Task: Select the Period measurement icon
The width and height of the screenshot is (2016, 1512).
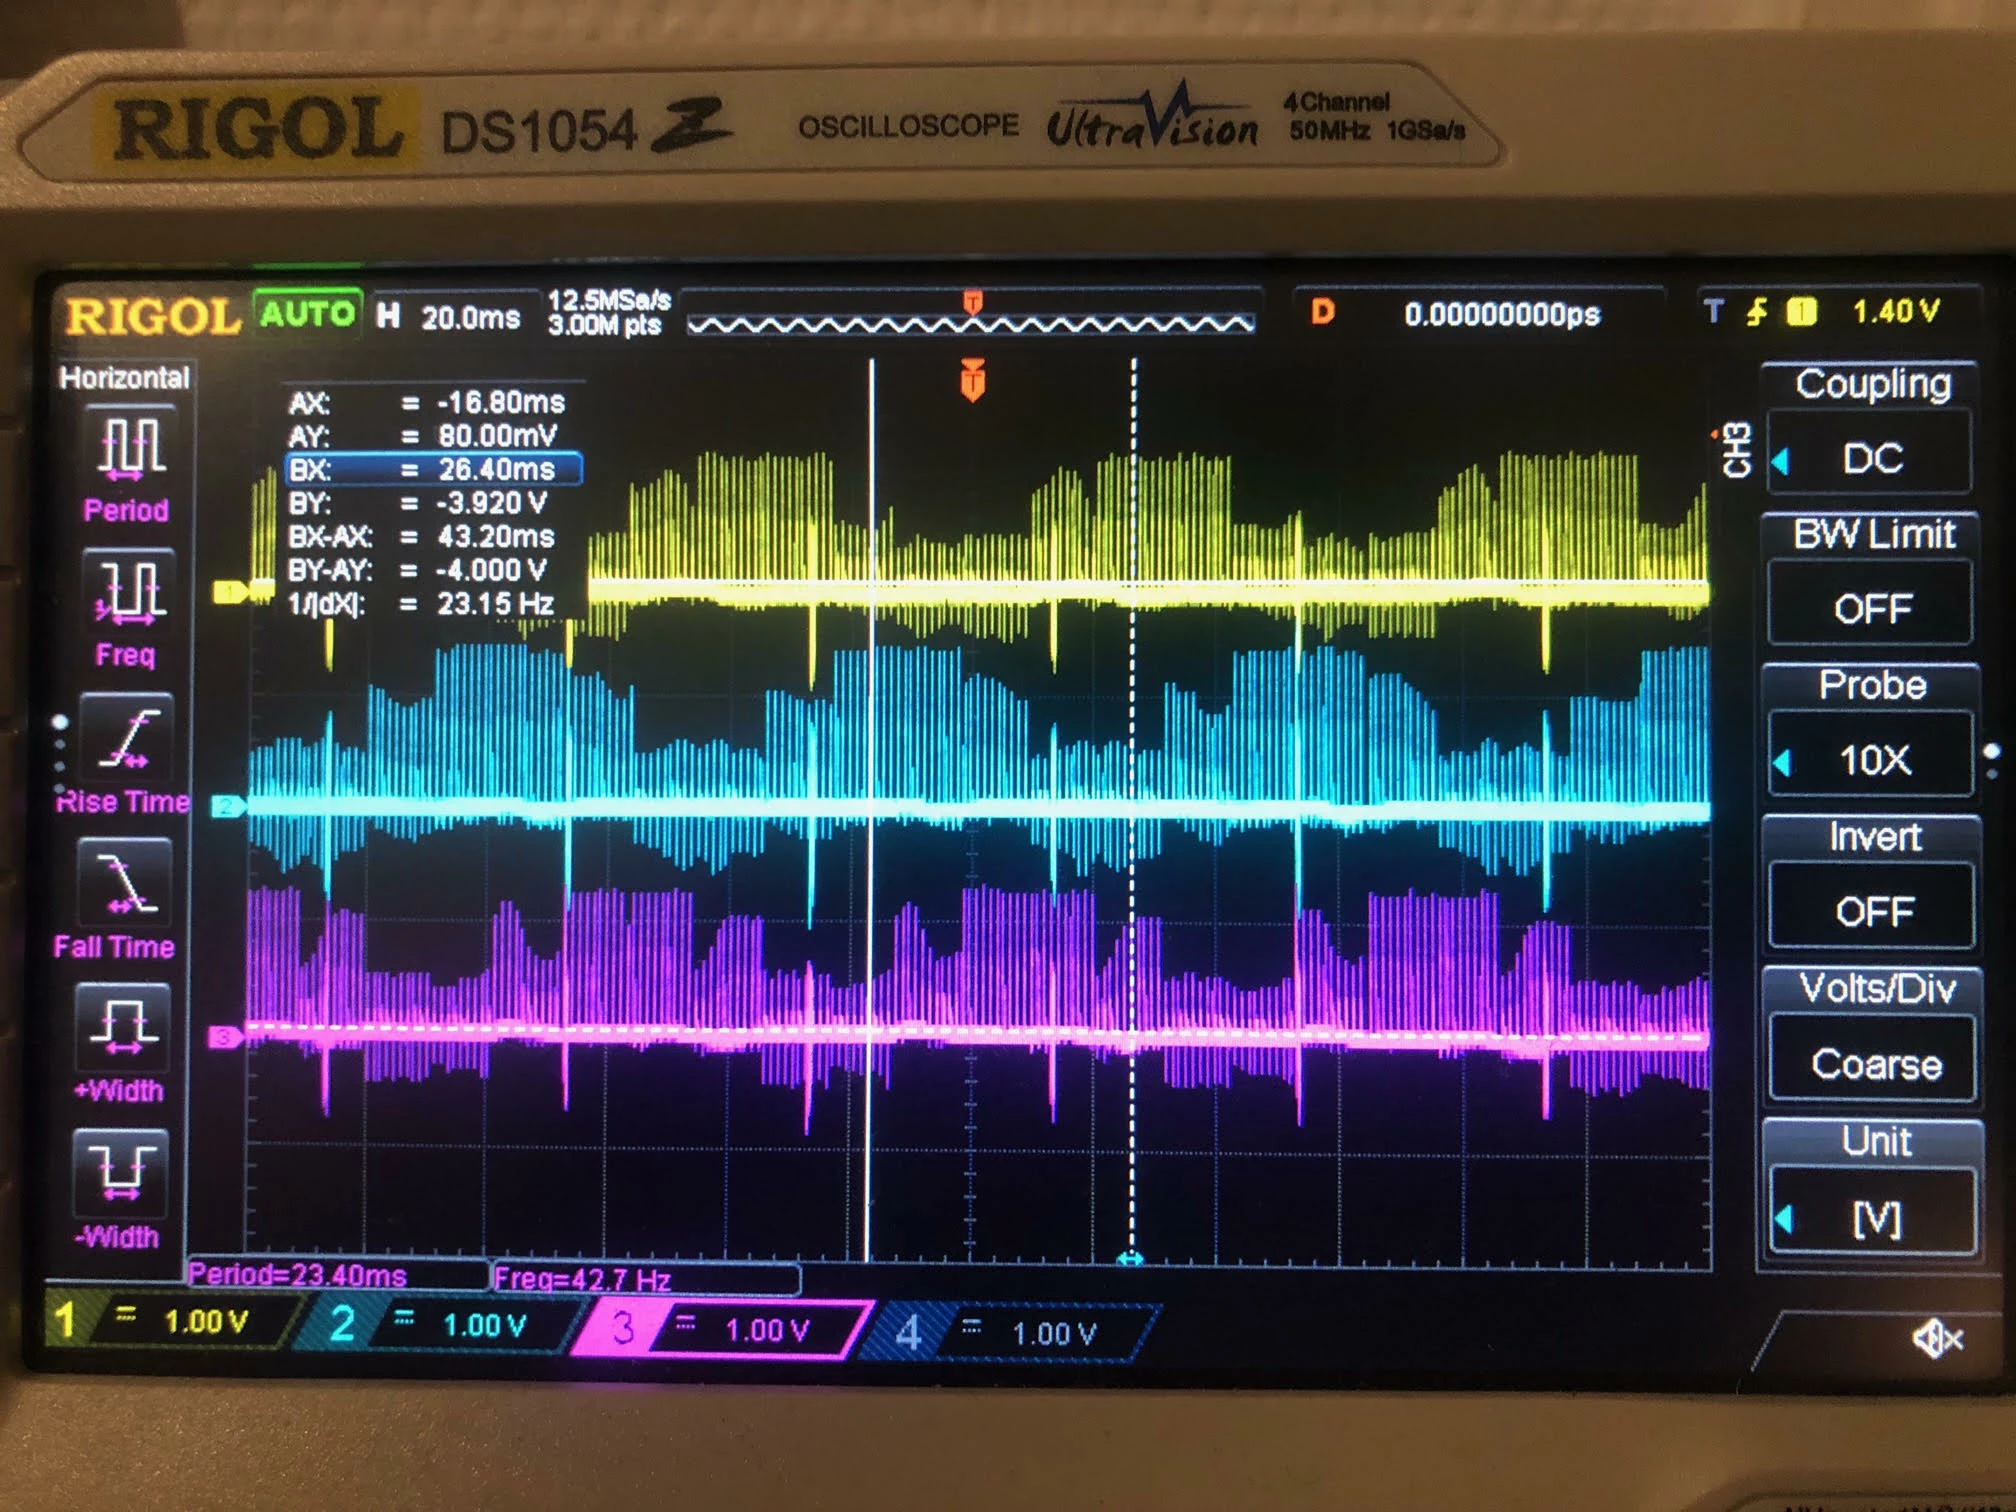Action: coord(129,447)
